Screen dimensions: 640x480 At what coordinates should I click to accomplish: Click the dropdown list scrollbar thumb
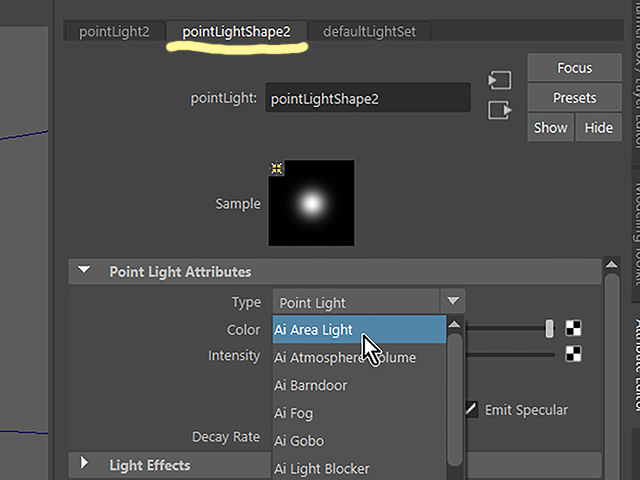(454, 399)
